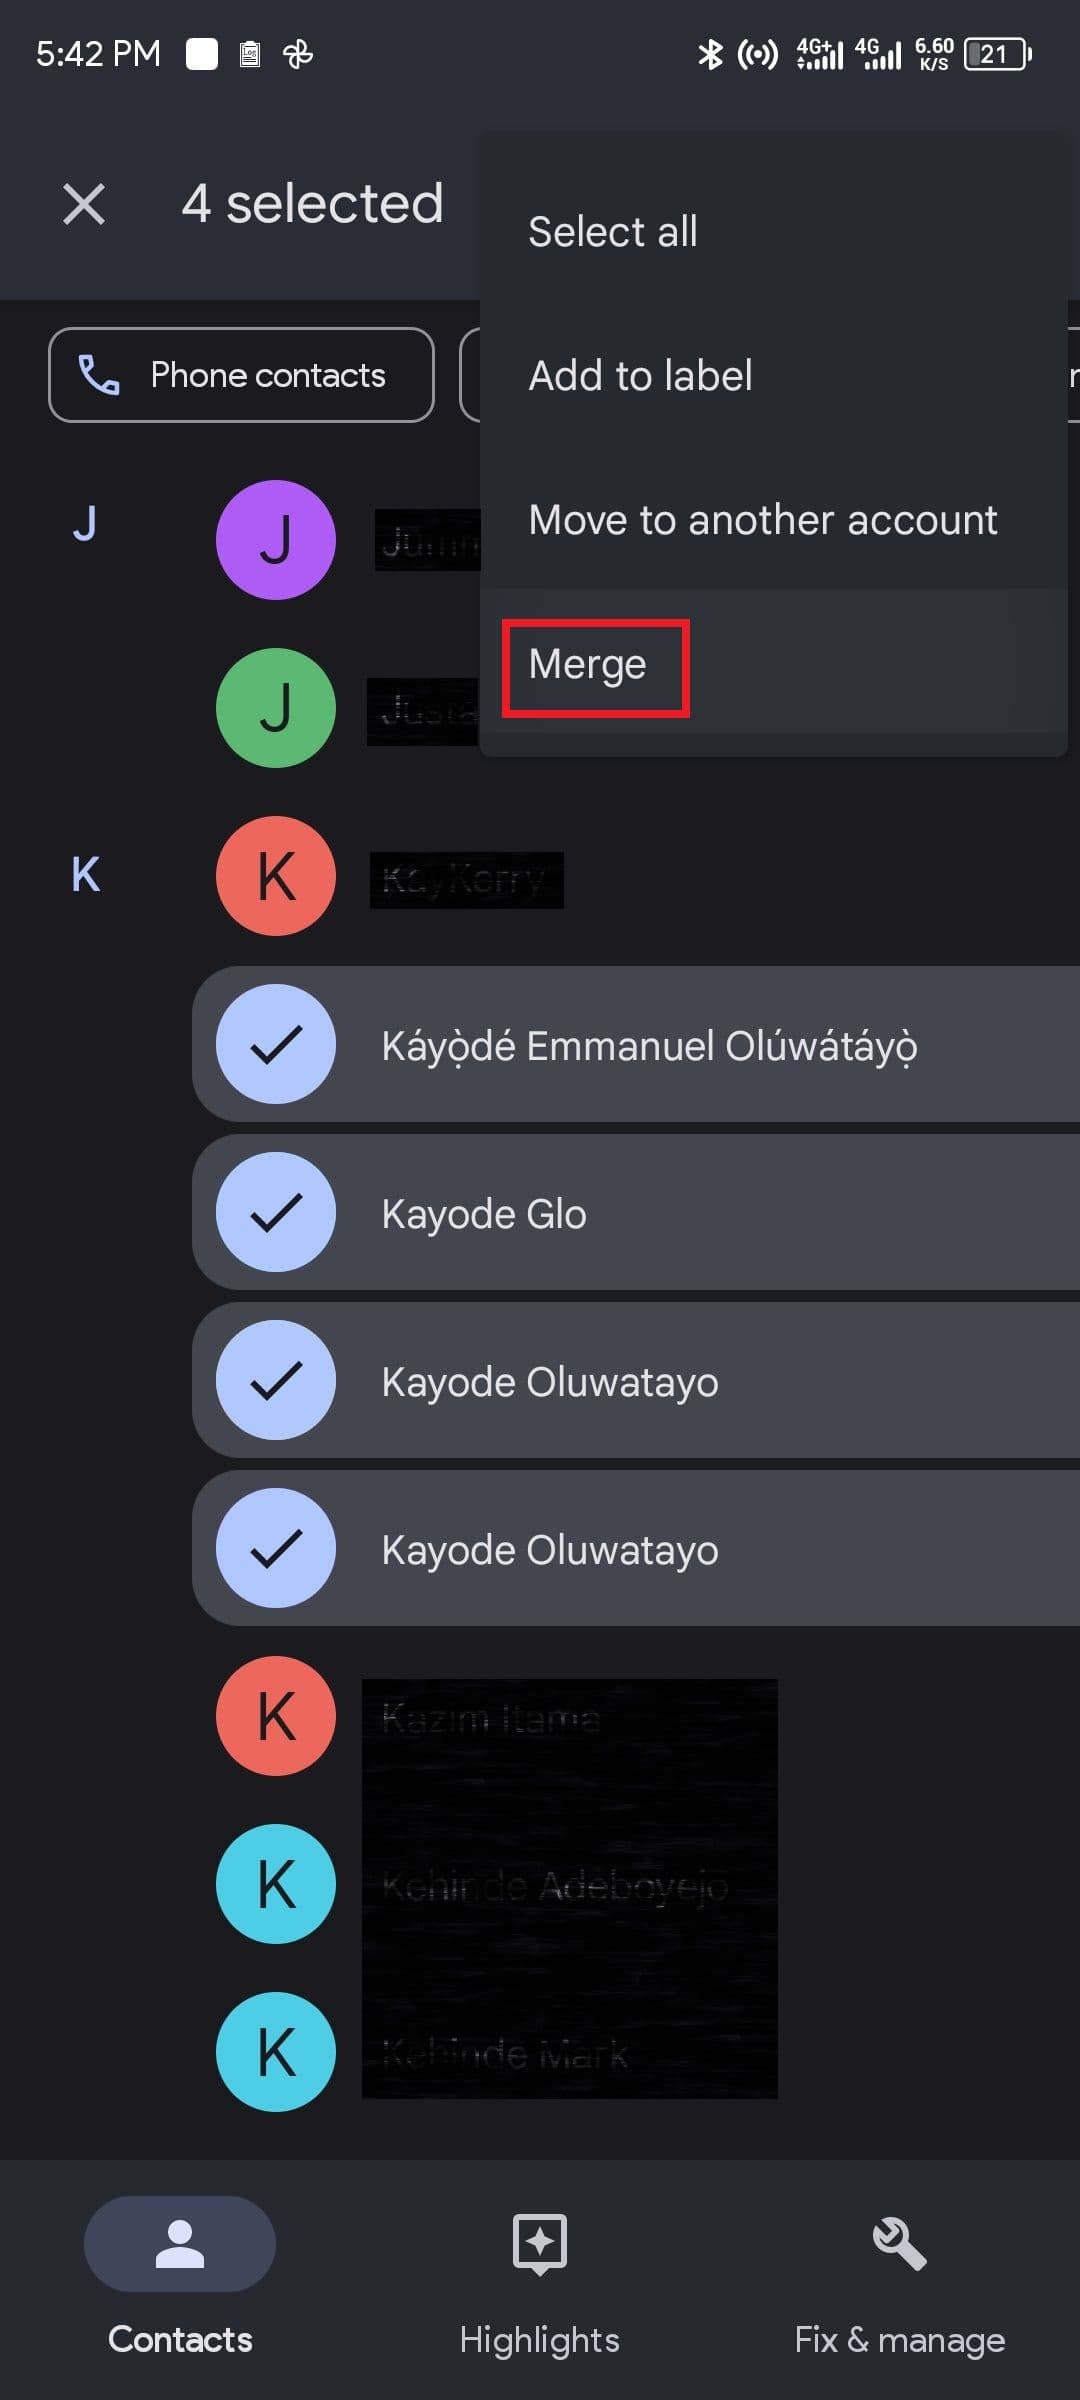Tap the phone icon in Phone contacts chip
This screenshot has width=1080, height=2400.
pos(99,375)
